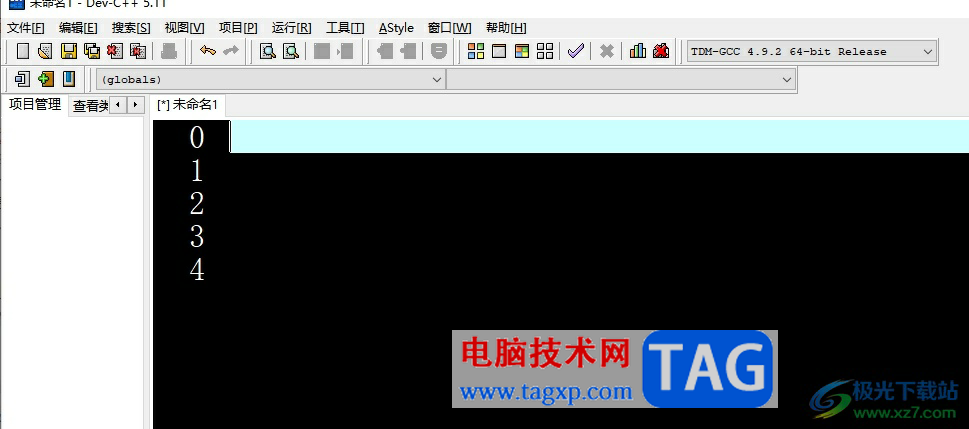This screenshot has height=429, width=969.
Task: Delete profiling information icon
Action: pos(661,51)
